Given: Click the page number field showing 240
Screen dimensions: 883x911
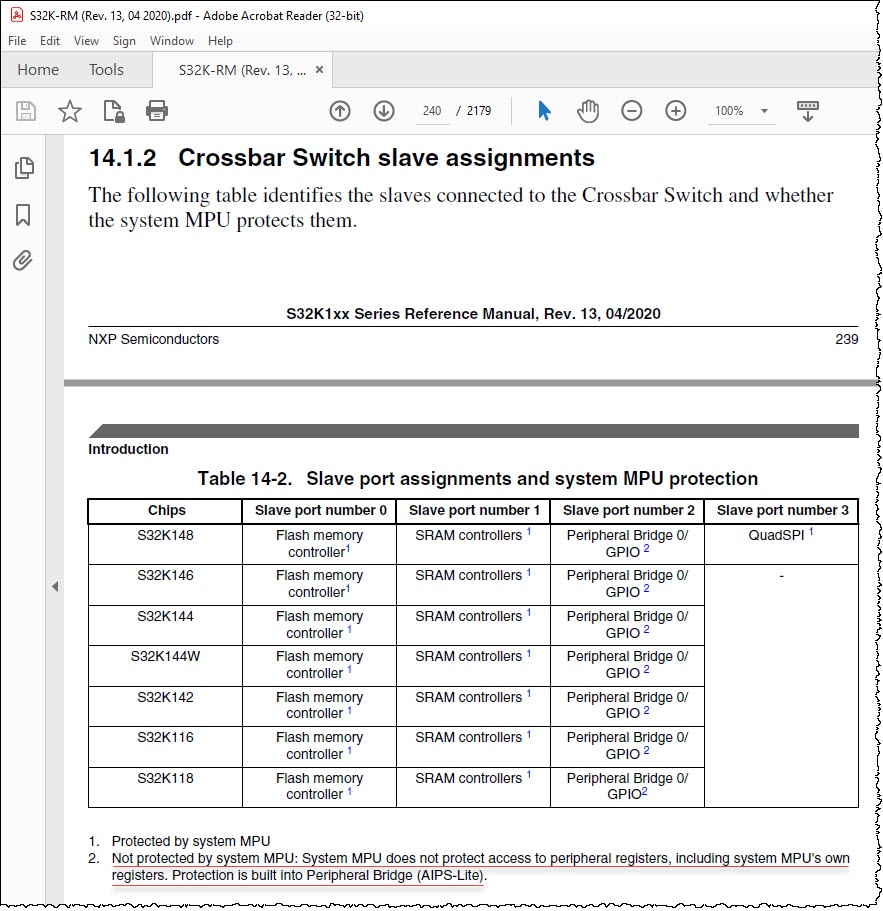Looking at the screenshot, I should coord(432,110).
